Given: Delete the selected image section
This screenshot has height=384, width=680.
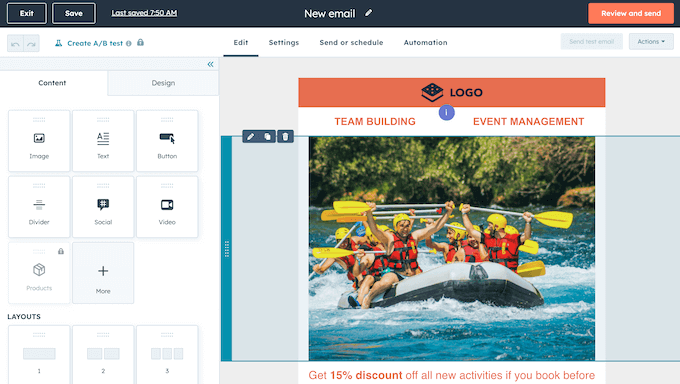Looking at the screenshot, I should coord(285,137).
